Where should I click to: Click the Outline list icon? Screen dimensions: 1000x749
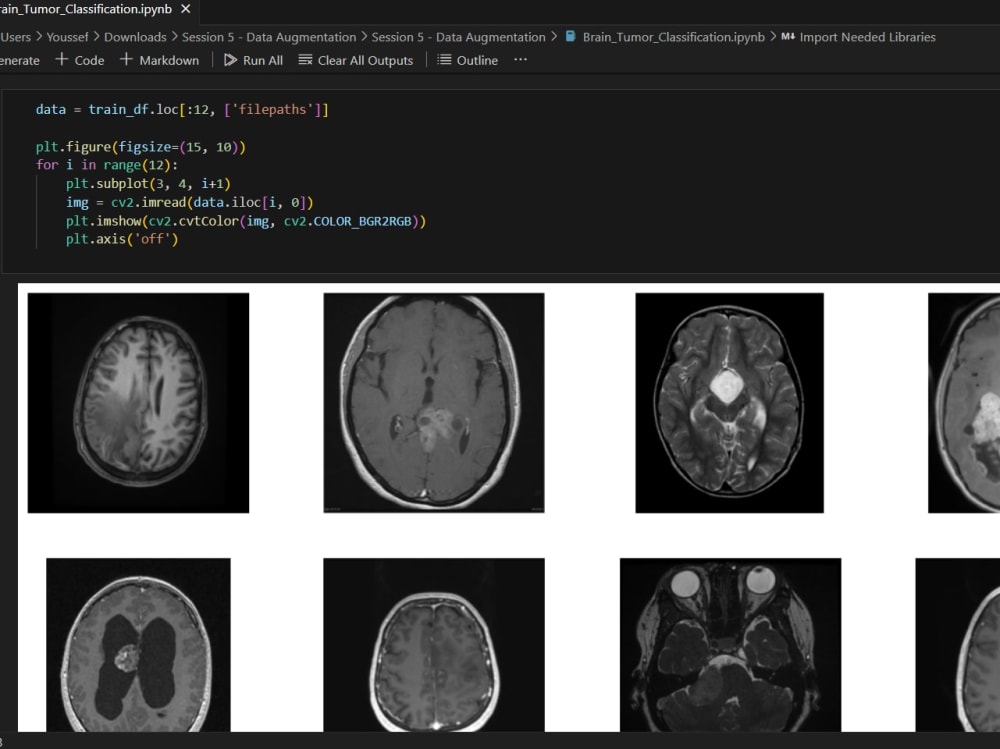point(444,60)
